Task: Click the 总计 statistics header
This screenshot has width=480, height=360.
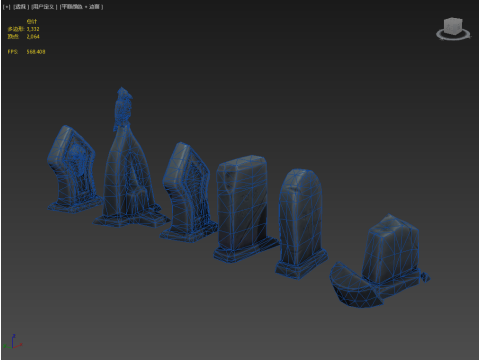Action: click(32, 22)
